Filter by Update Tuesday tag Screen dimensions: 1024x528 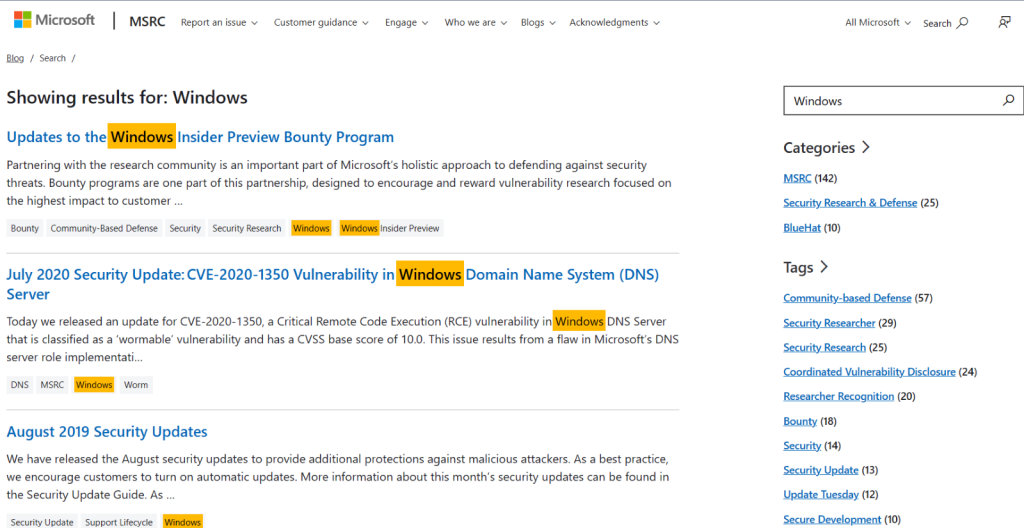[x=822, y=495]
